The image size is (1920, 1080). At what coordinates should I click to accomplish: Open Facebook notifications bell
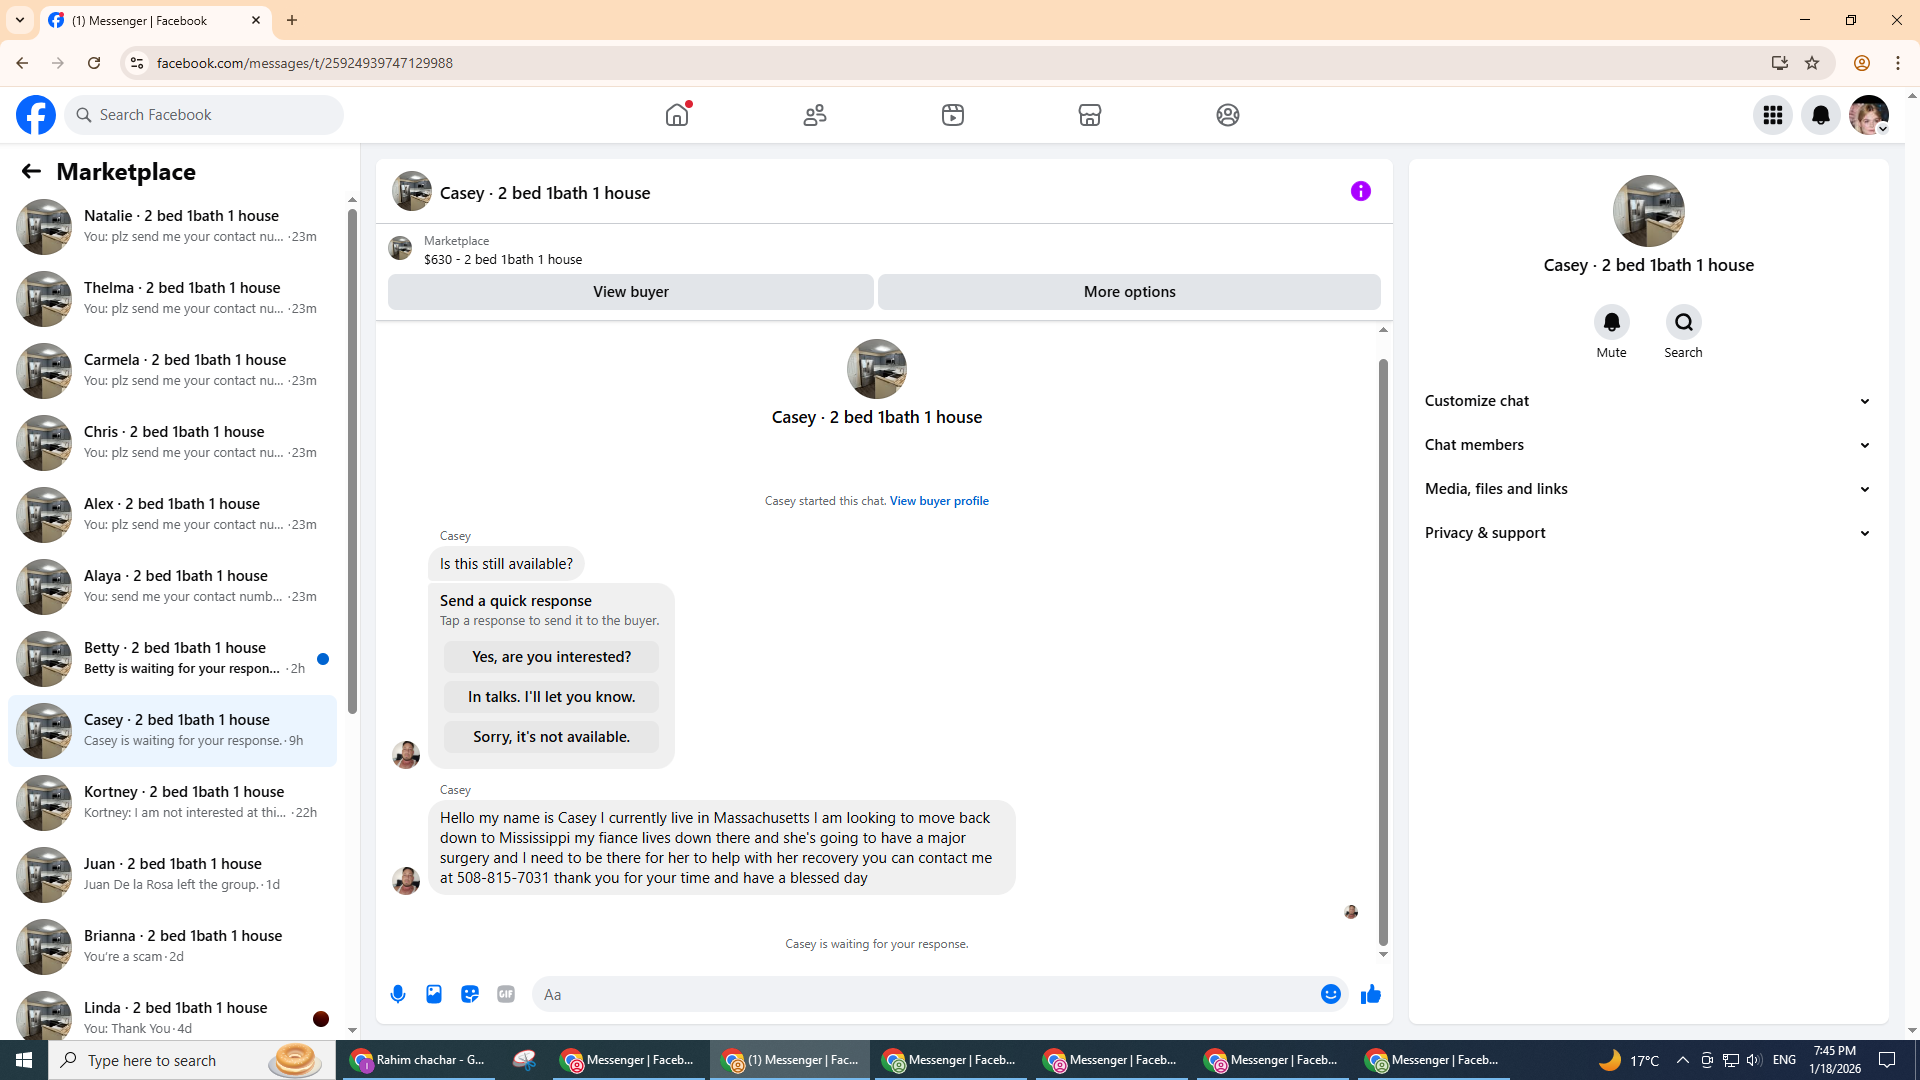pos(1820,115)
